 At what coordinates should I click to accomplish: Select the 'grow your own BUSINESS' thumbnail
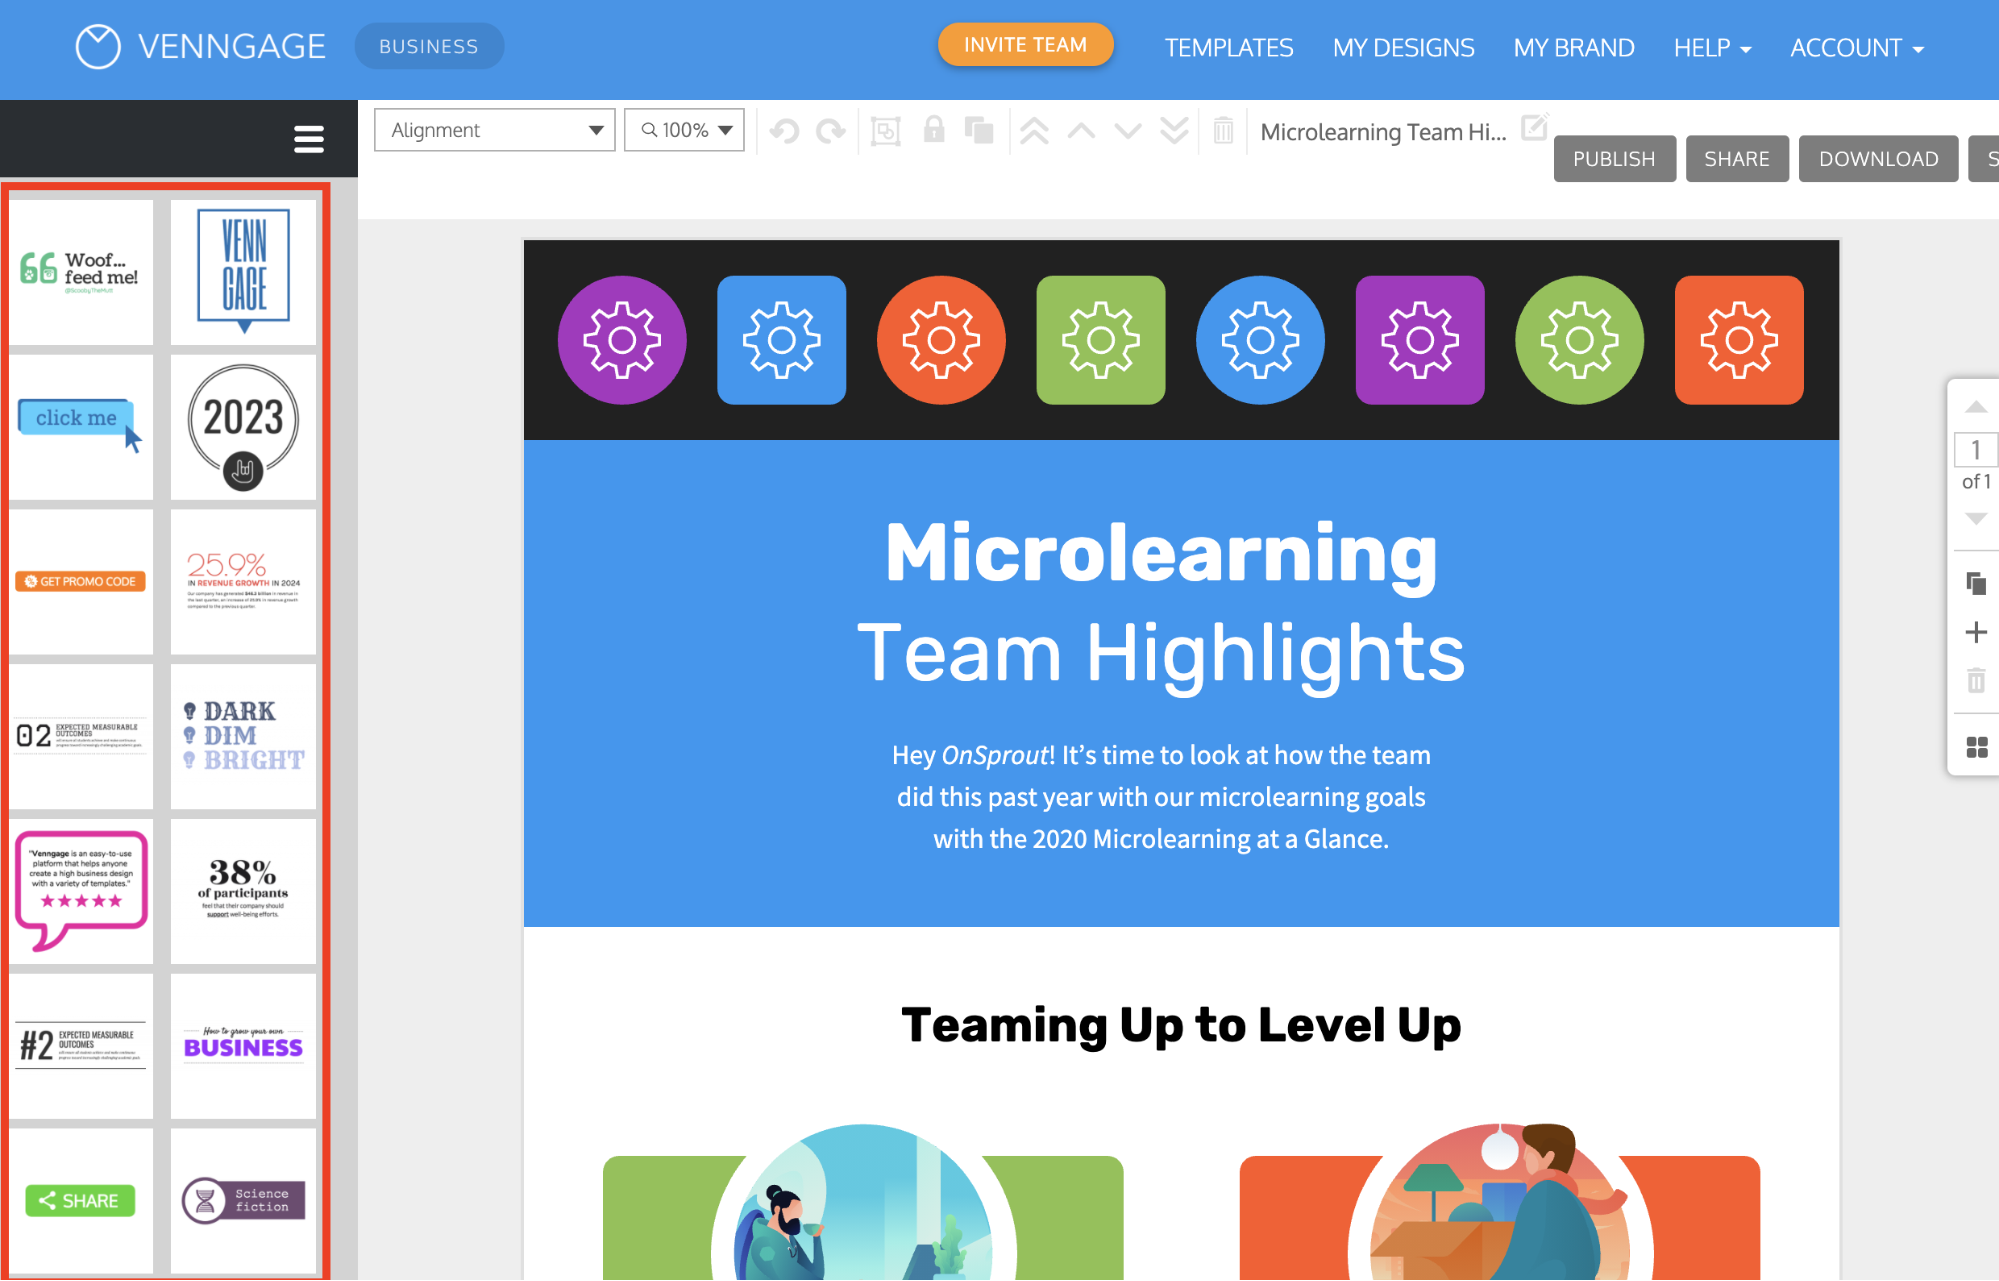click(243, 1046)
